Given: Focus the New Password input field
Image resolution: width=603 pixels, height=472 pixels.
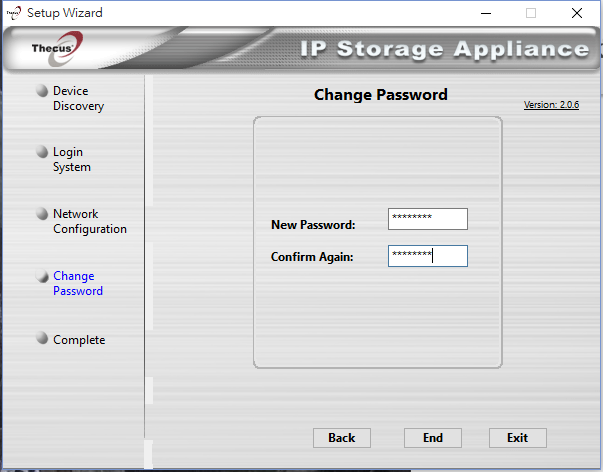Looking at the screenshot, I should coord(428,219).
